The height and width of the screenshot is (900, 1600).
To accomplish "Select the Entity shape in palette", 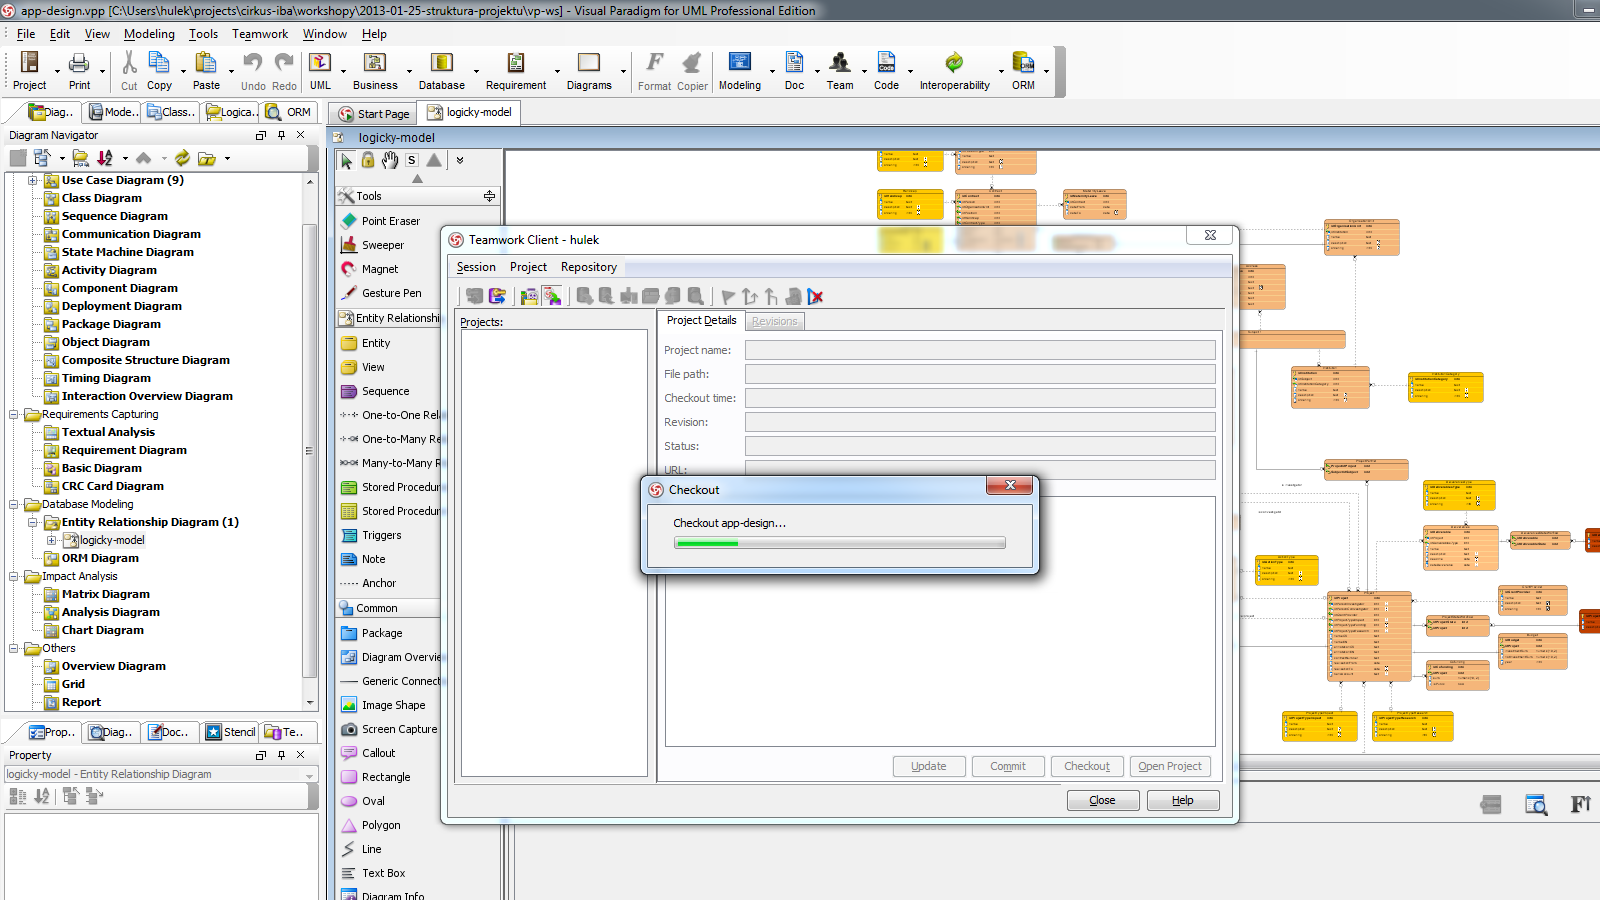I will pos(376,343).
